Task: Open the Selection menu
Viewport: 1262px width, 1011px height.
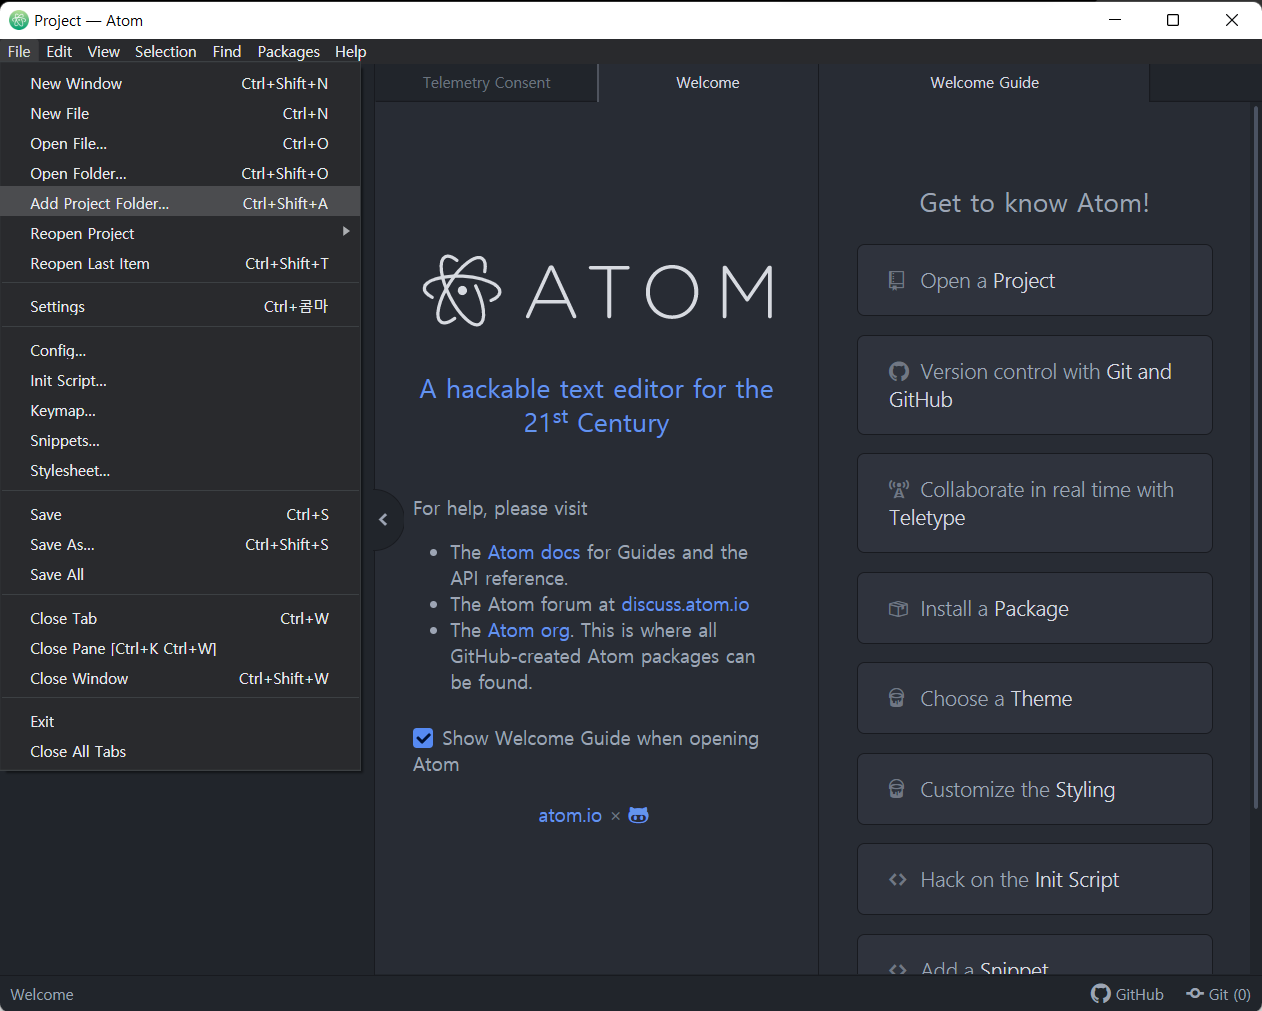Action: point(165,51)
